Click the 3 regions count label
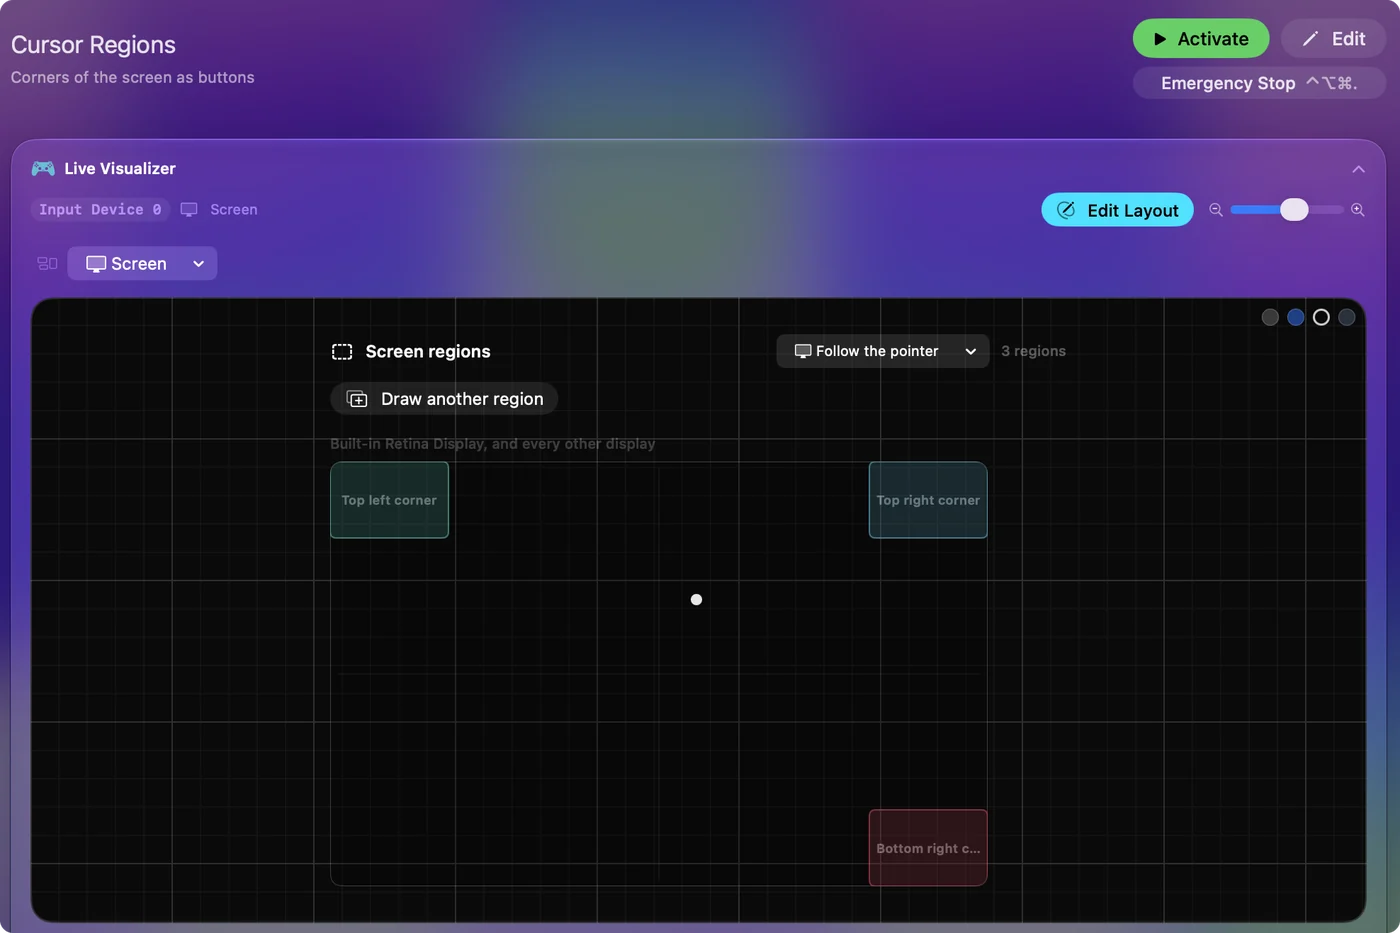 (x=1033, y=351)
